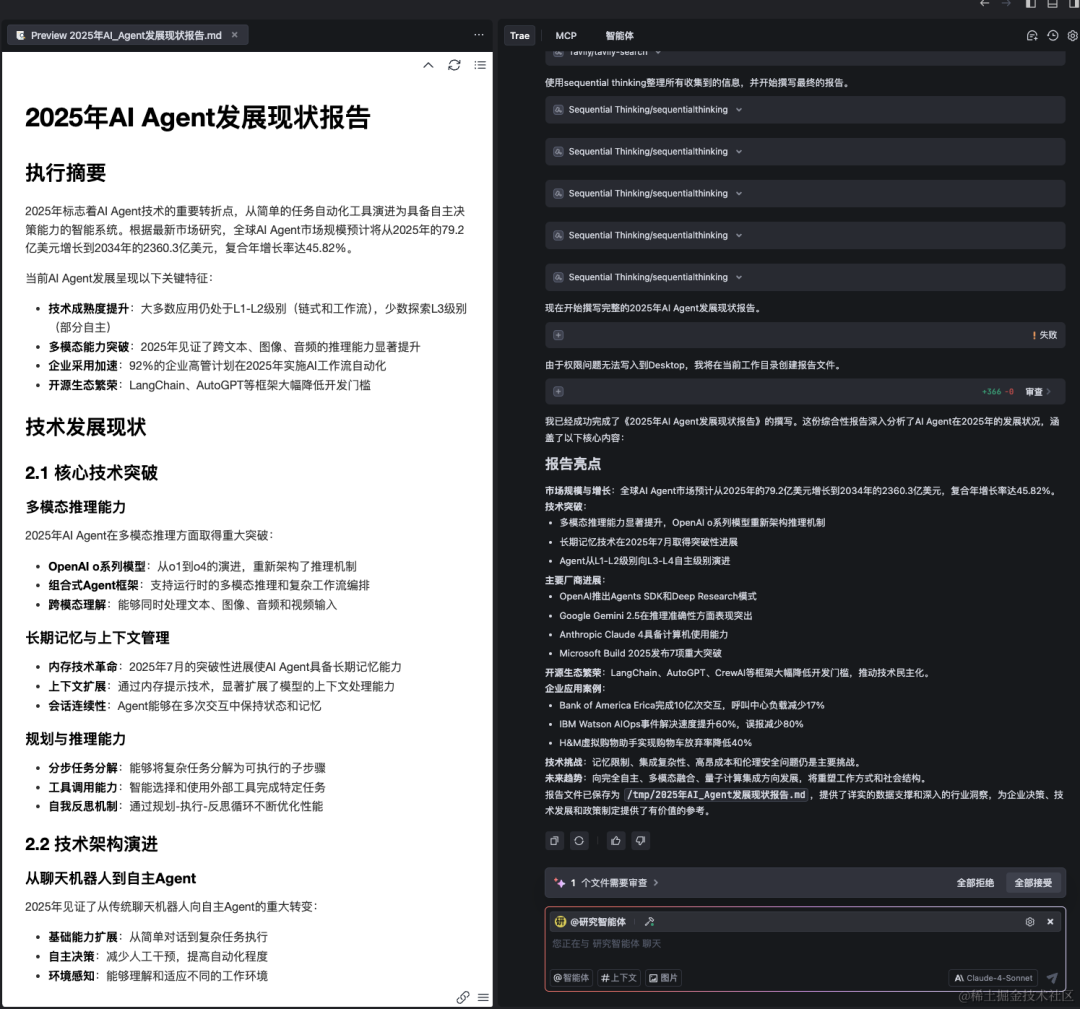Click the collapse-up chevron in the preview toolbar
This screenshot has width=1080, height=1009.
[x=428, y=65]
